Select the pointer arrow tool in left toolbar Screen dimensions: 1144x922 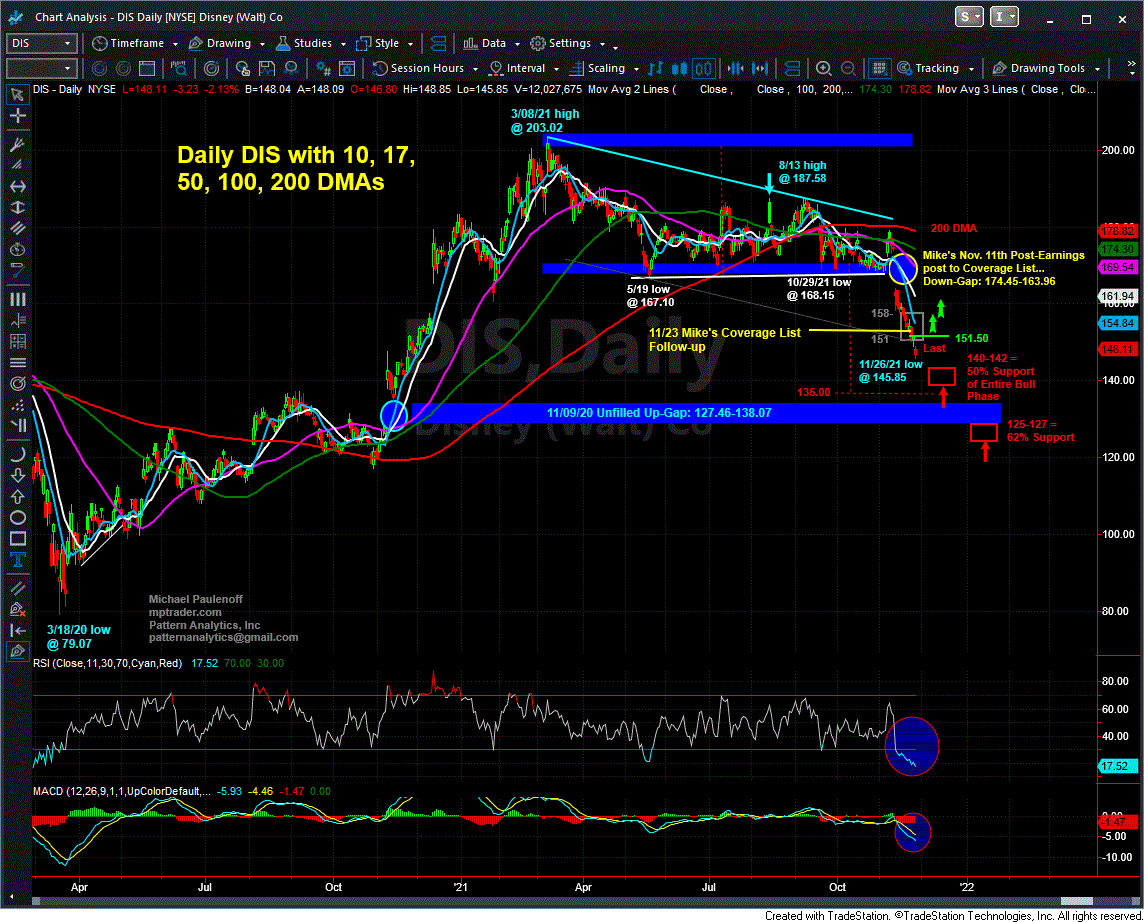coord(17,95)
